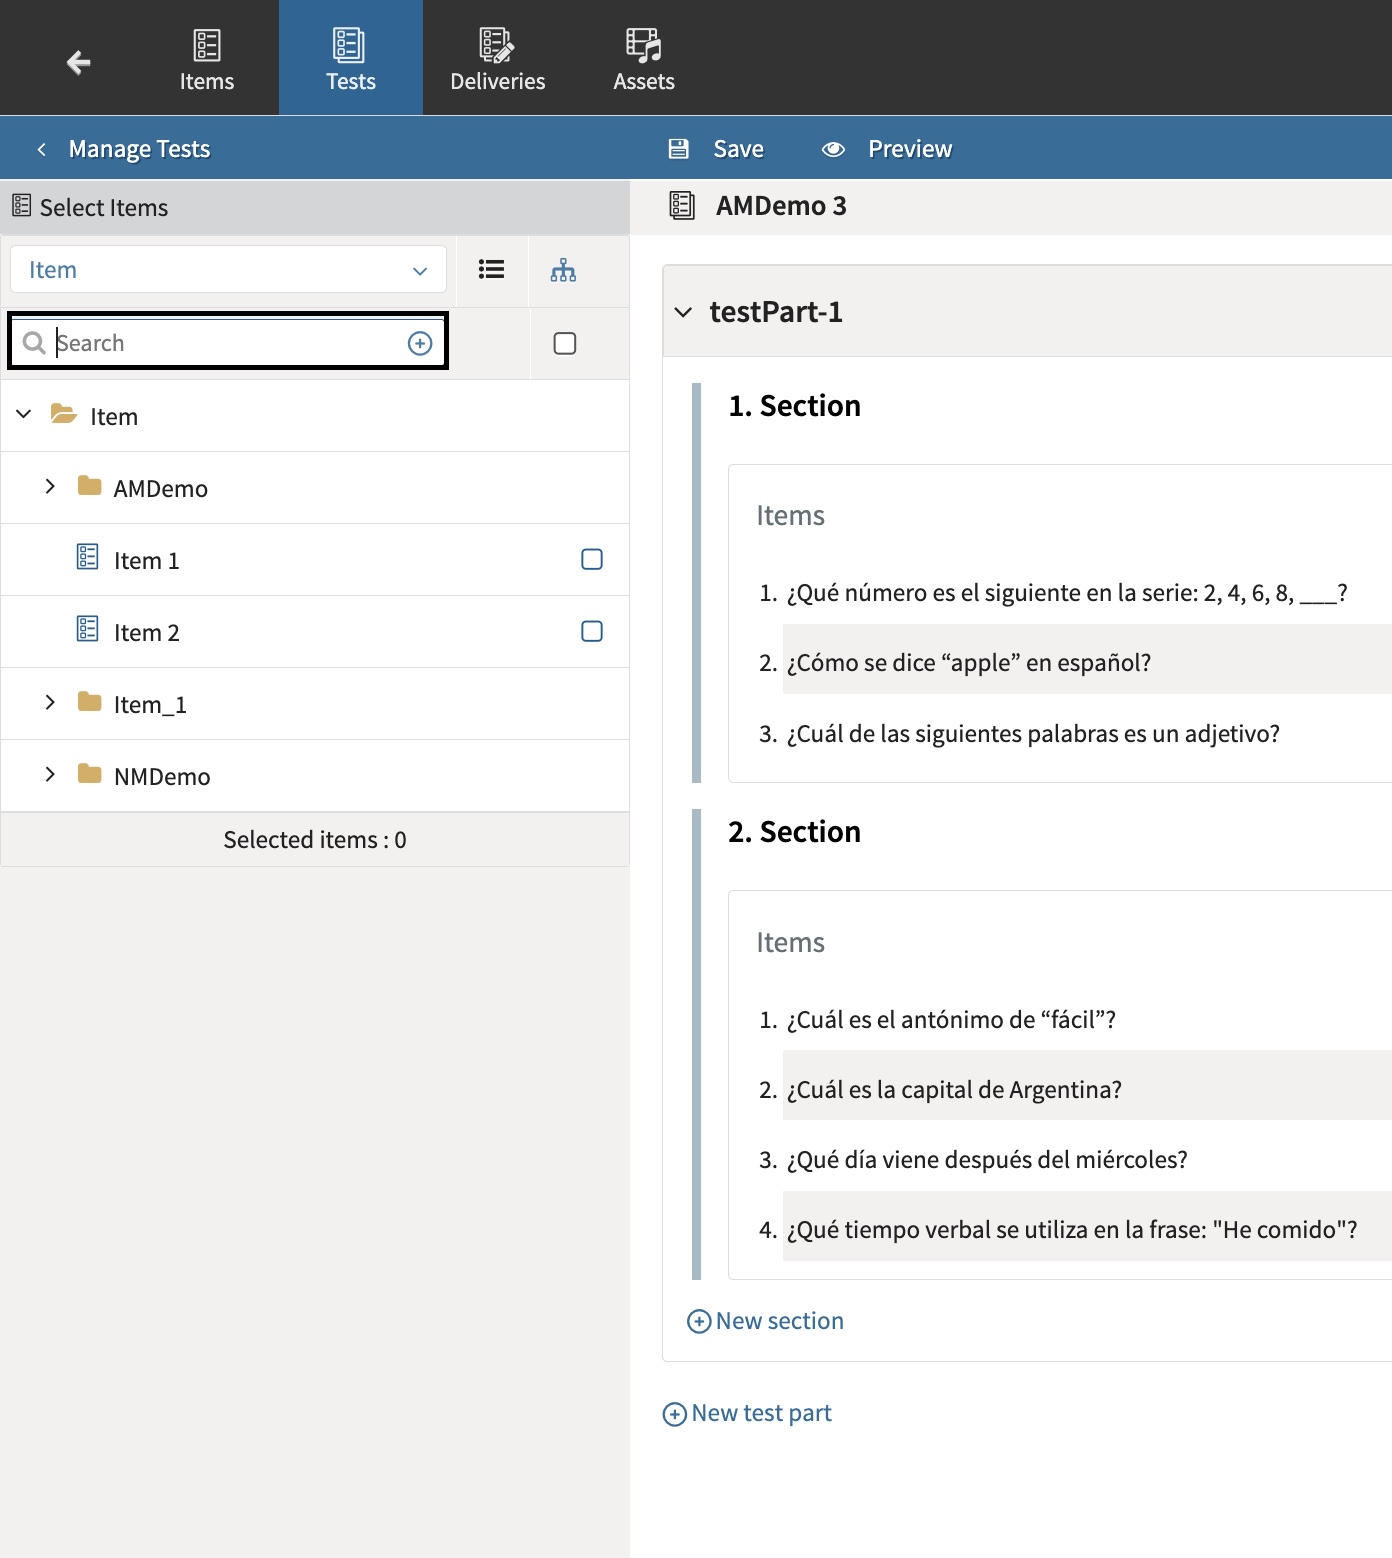Click the advanced search plus icon
The width and height of the screenshot is (1392, 1558).
click(x=420, y=343)
